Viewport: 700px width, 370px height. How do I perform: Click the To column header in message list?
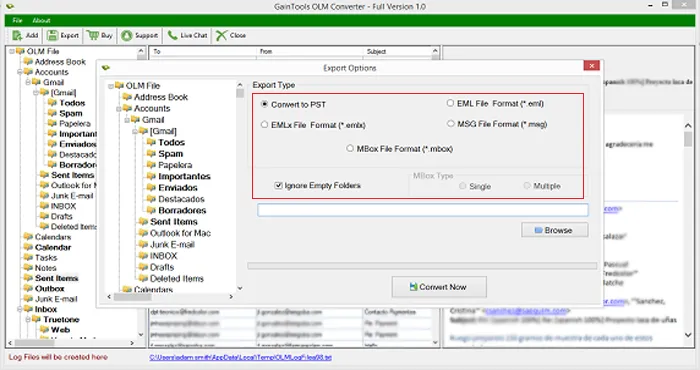203,51
